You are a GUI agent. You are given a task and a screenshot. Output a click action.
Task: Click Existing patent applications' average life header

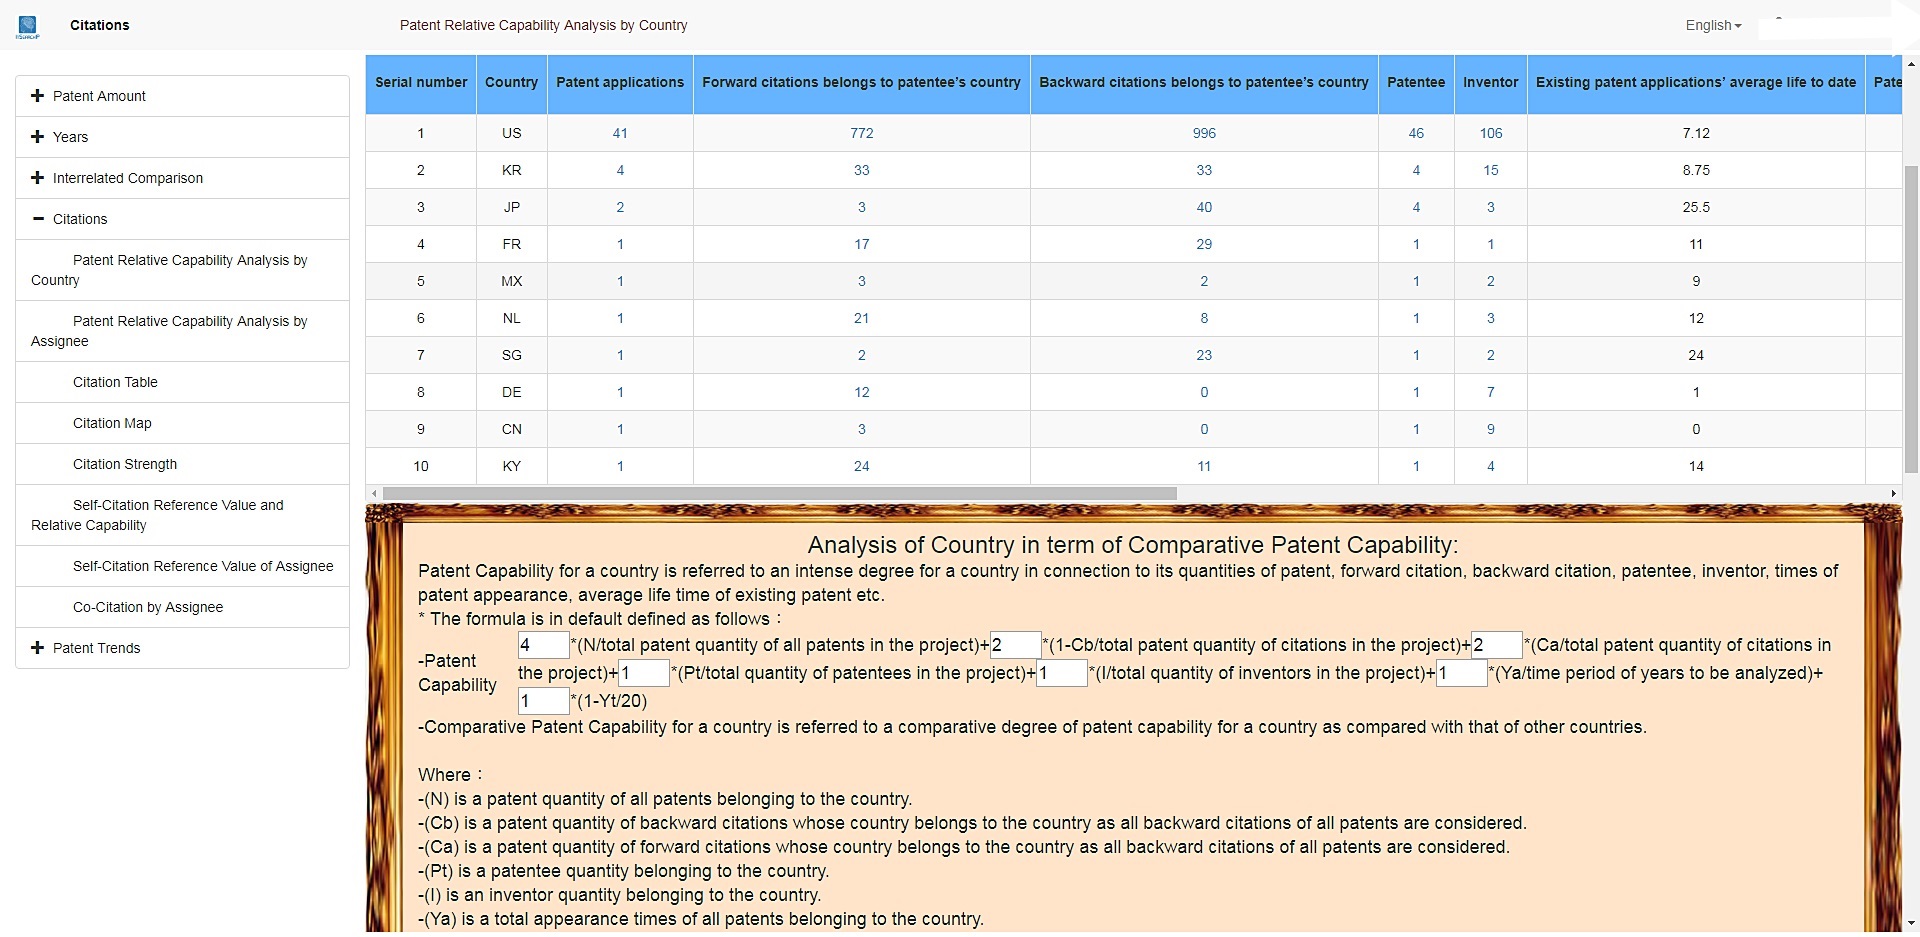[1696, 83]
